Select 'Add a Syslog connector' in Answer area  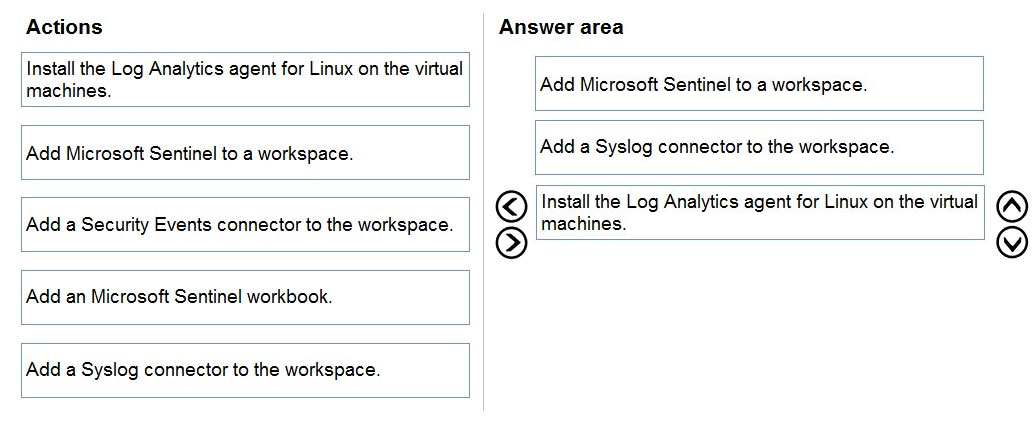coord(760,147)
